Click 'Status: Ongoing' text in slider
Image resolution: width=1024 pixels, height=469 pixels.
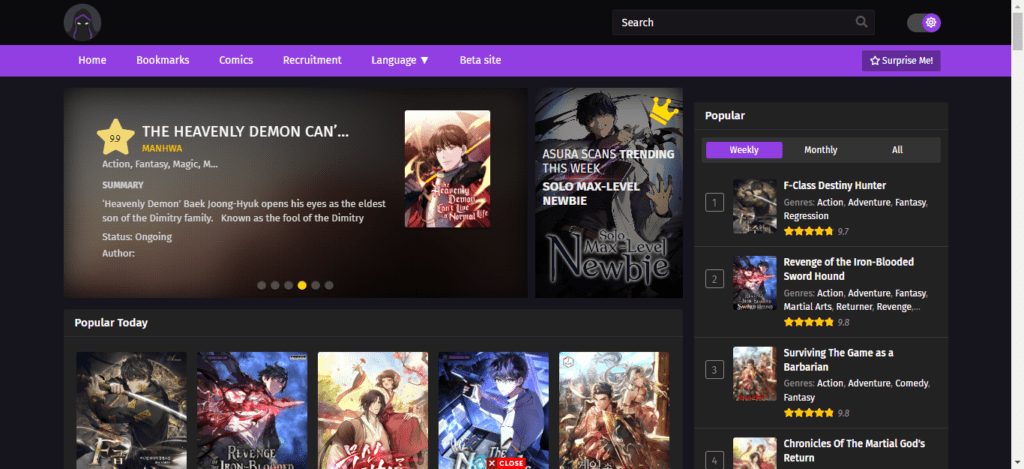137,236
